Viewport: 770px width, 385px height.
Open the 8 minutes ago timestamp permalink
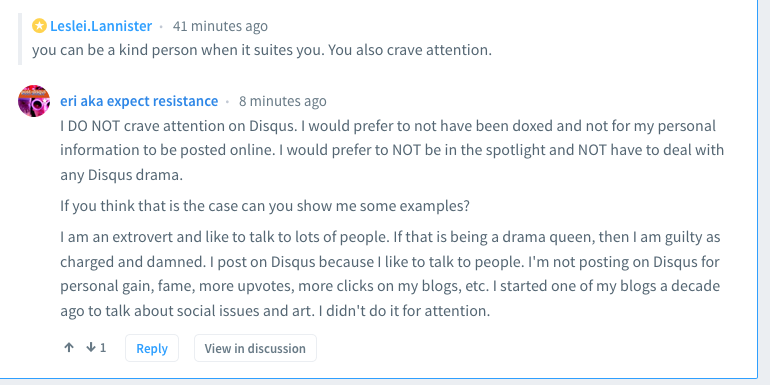[x=282, y=101]
